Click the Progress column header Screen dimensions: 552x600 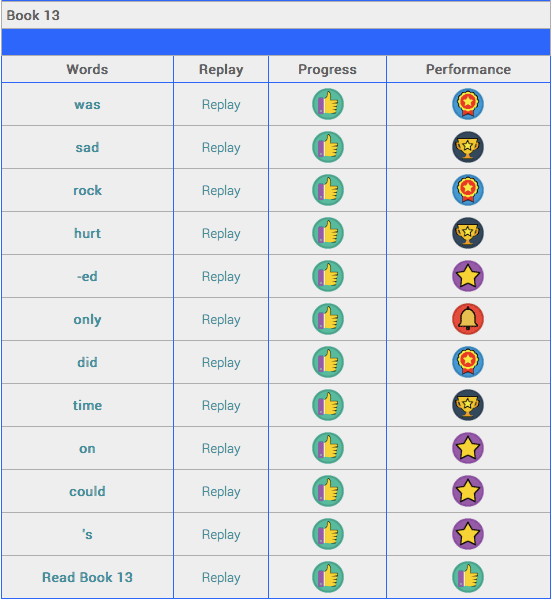(x=327, y=69)
